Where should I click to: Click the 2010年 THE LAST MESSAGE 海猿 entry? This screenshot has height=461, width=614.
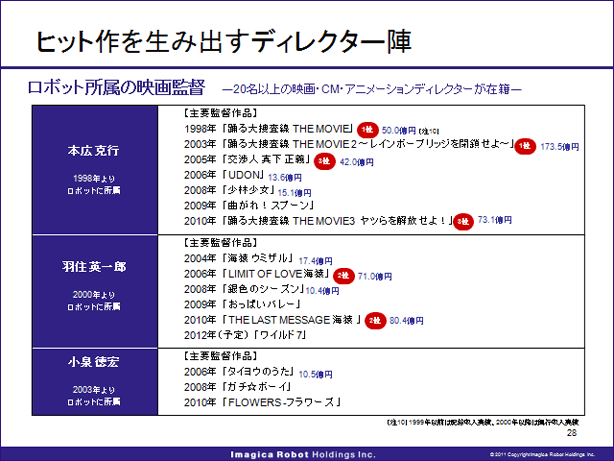(273, 320)
